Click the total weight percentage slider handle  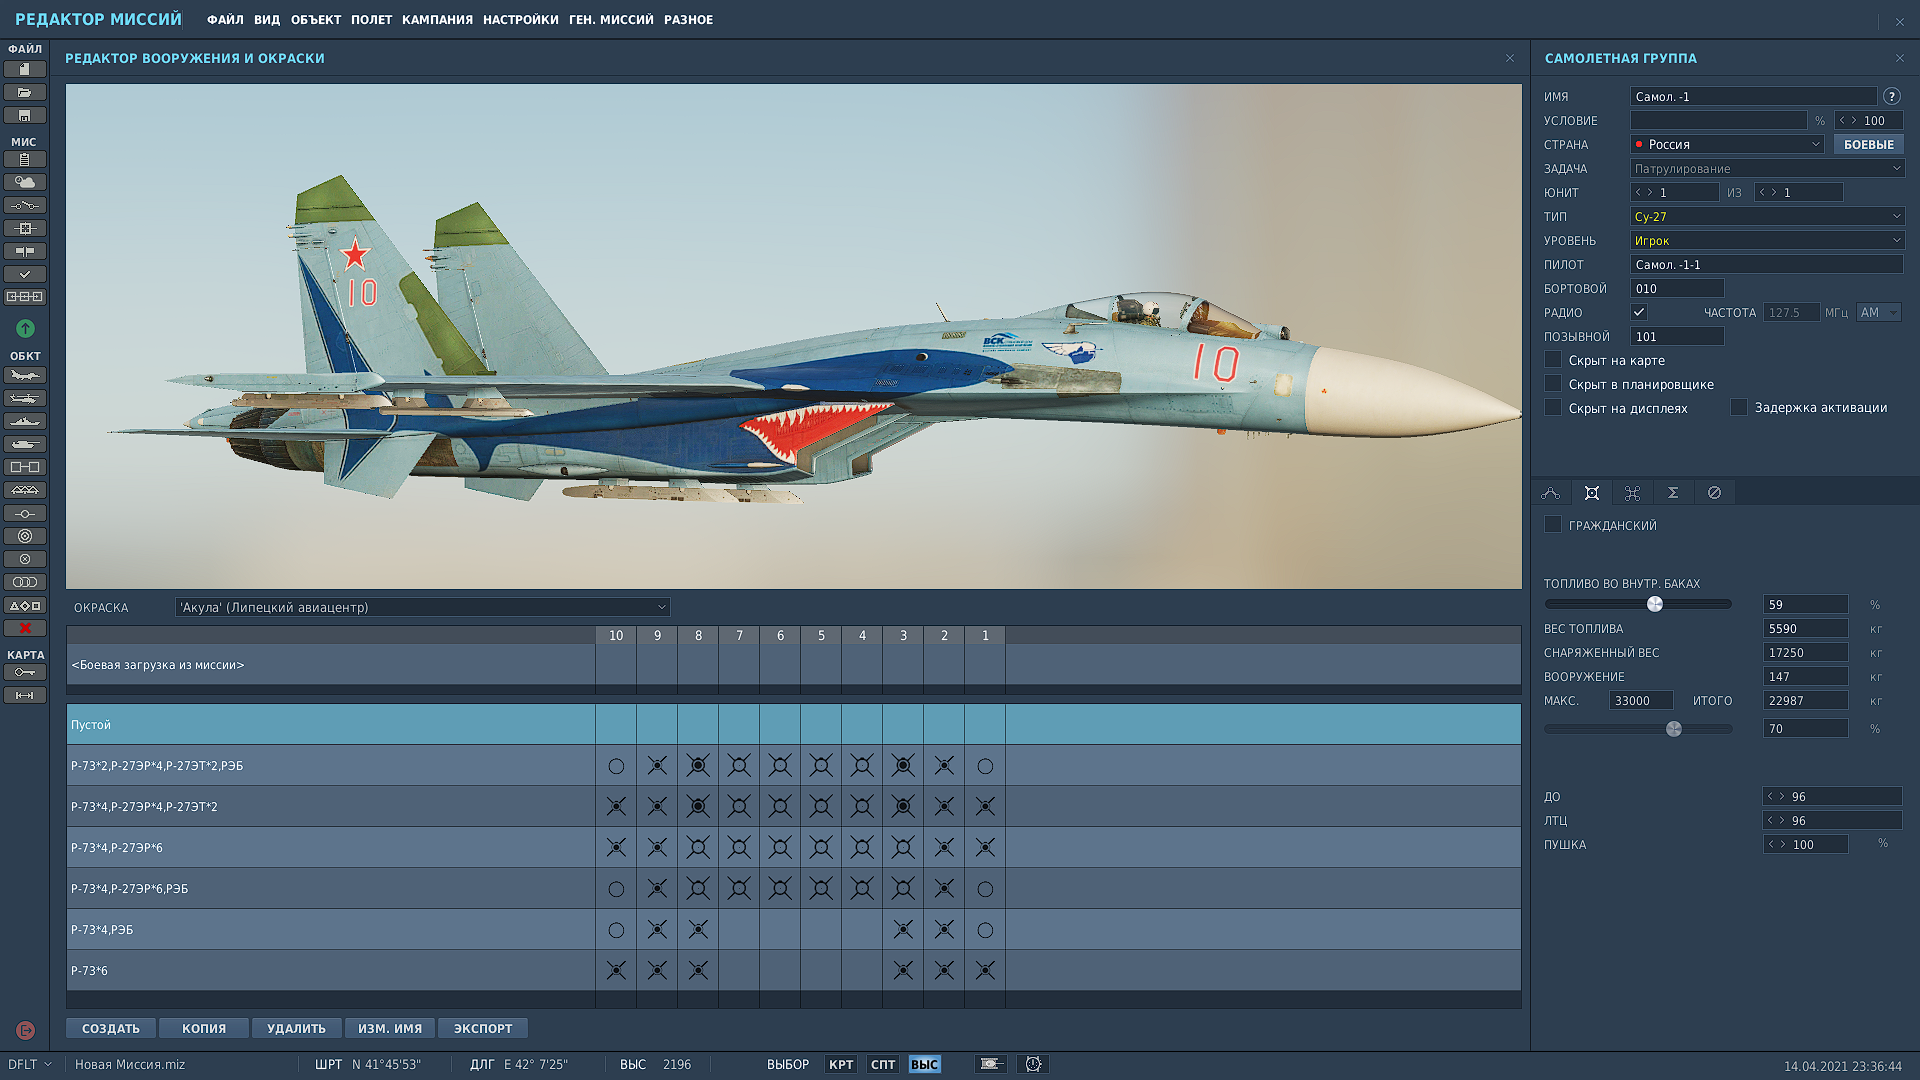[1674, 729]
